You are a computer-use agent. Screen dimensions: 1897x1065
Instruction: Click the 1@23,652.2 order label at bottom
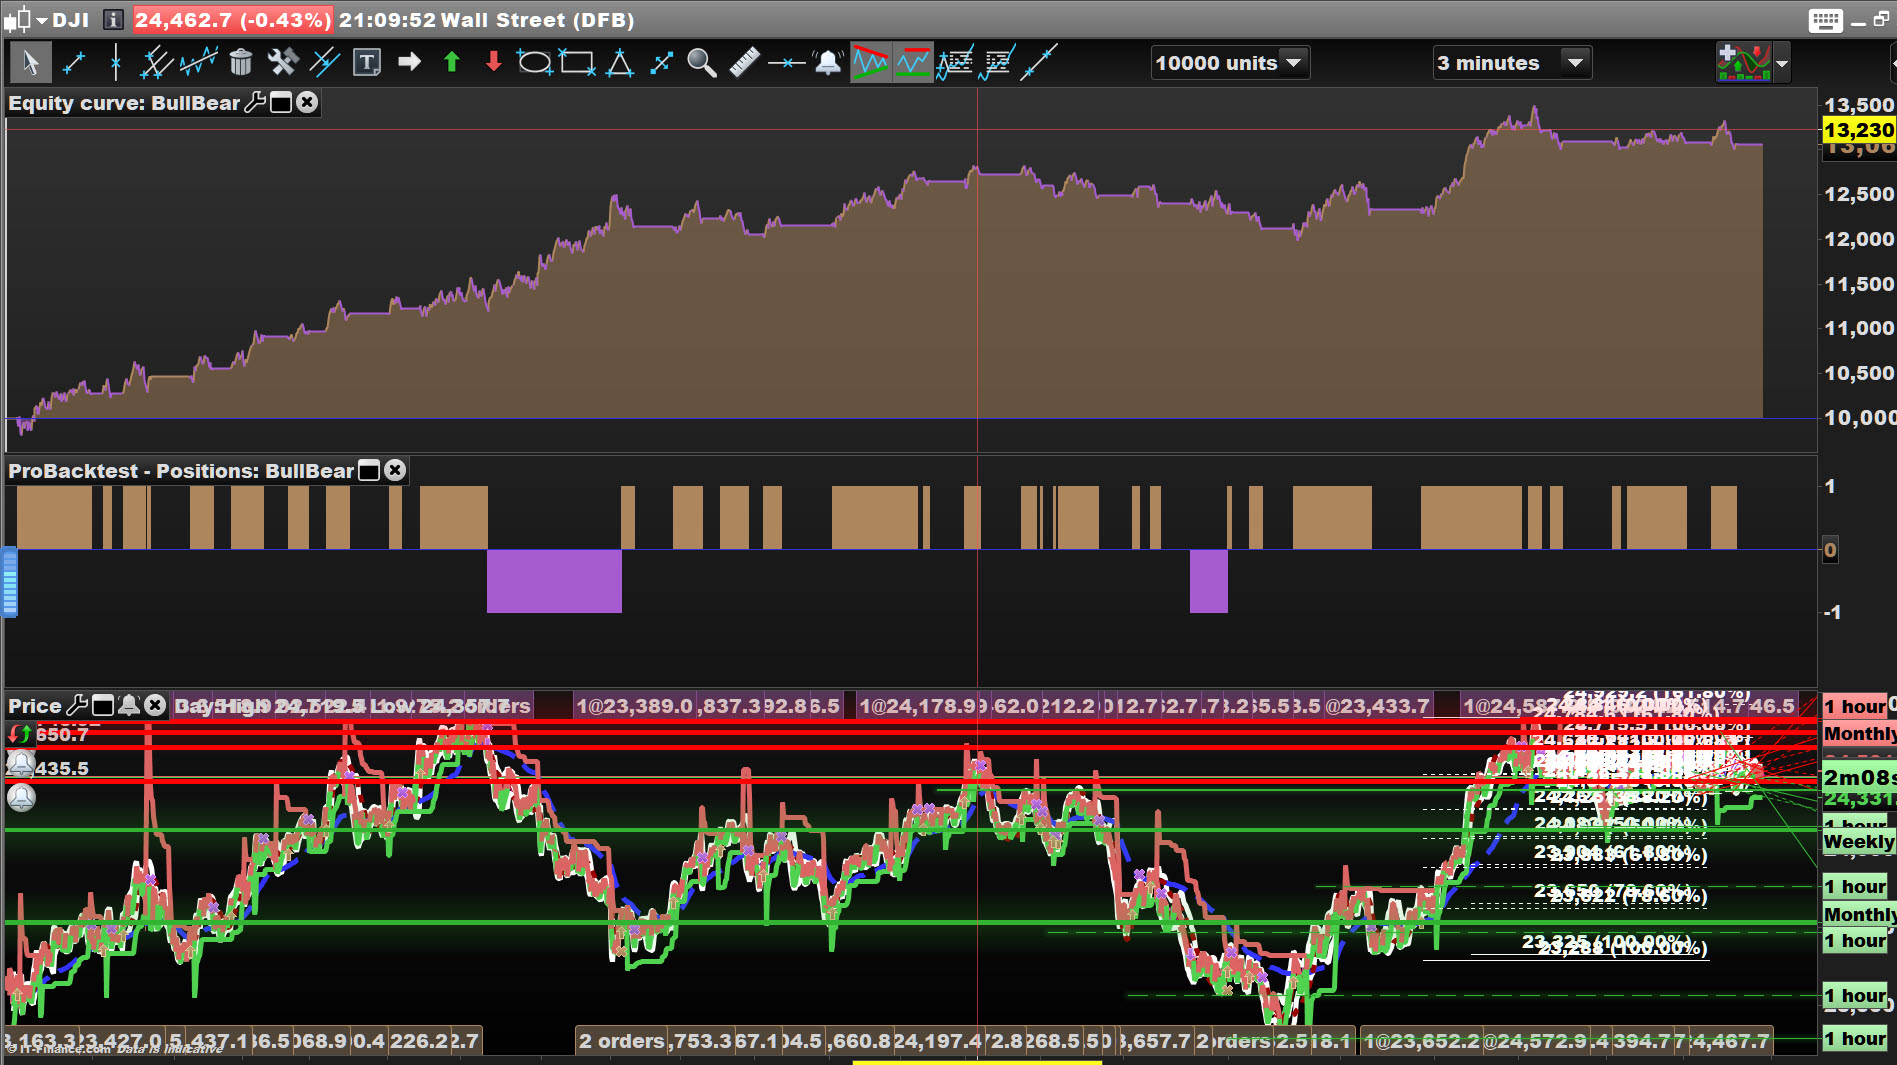(1422, 1041)
